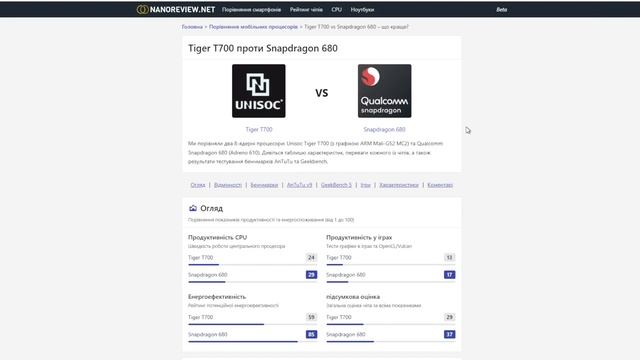Jump to Ігри section anchor
The height and width of the screenshot is (360, 640).
[x=365, y=185]
